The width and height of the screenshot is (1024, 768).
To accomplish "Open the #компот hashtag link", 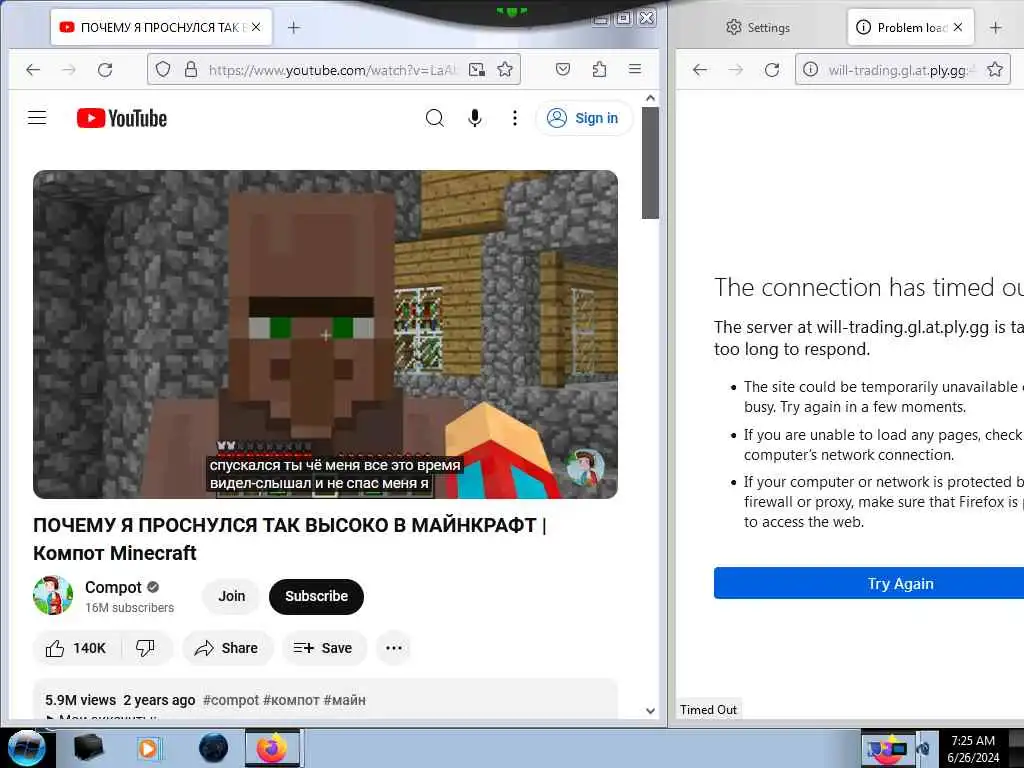I will coord(291,700).
